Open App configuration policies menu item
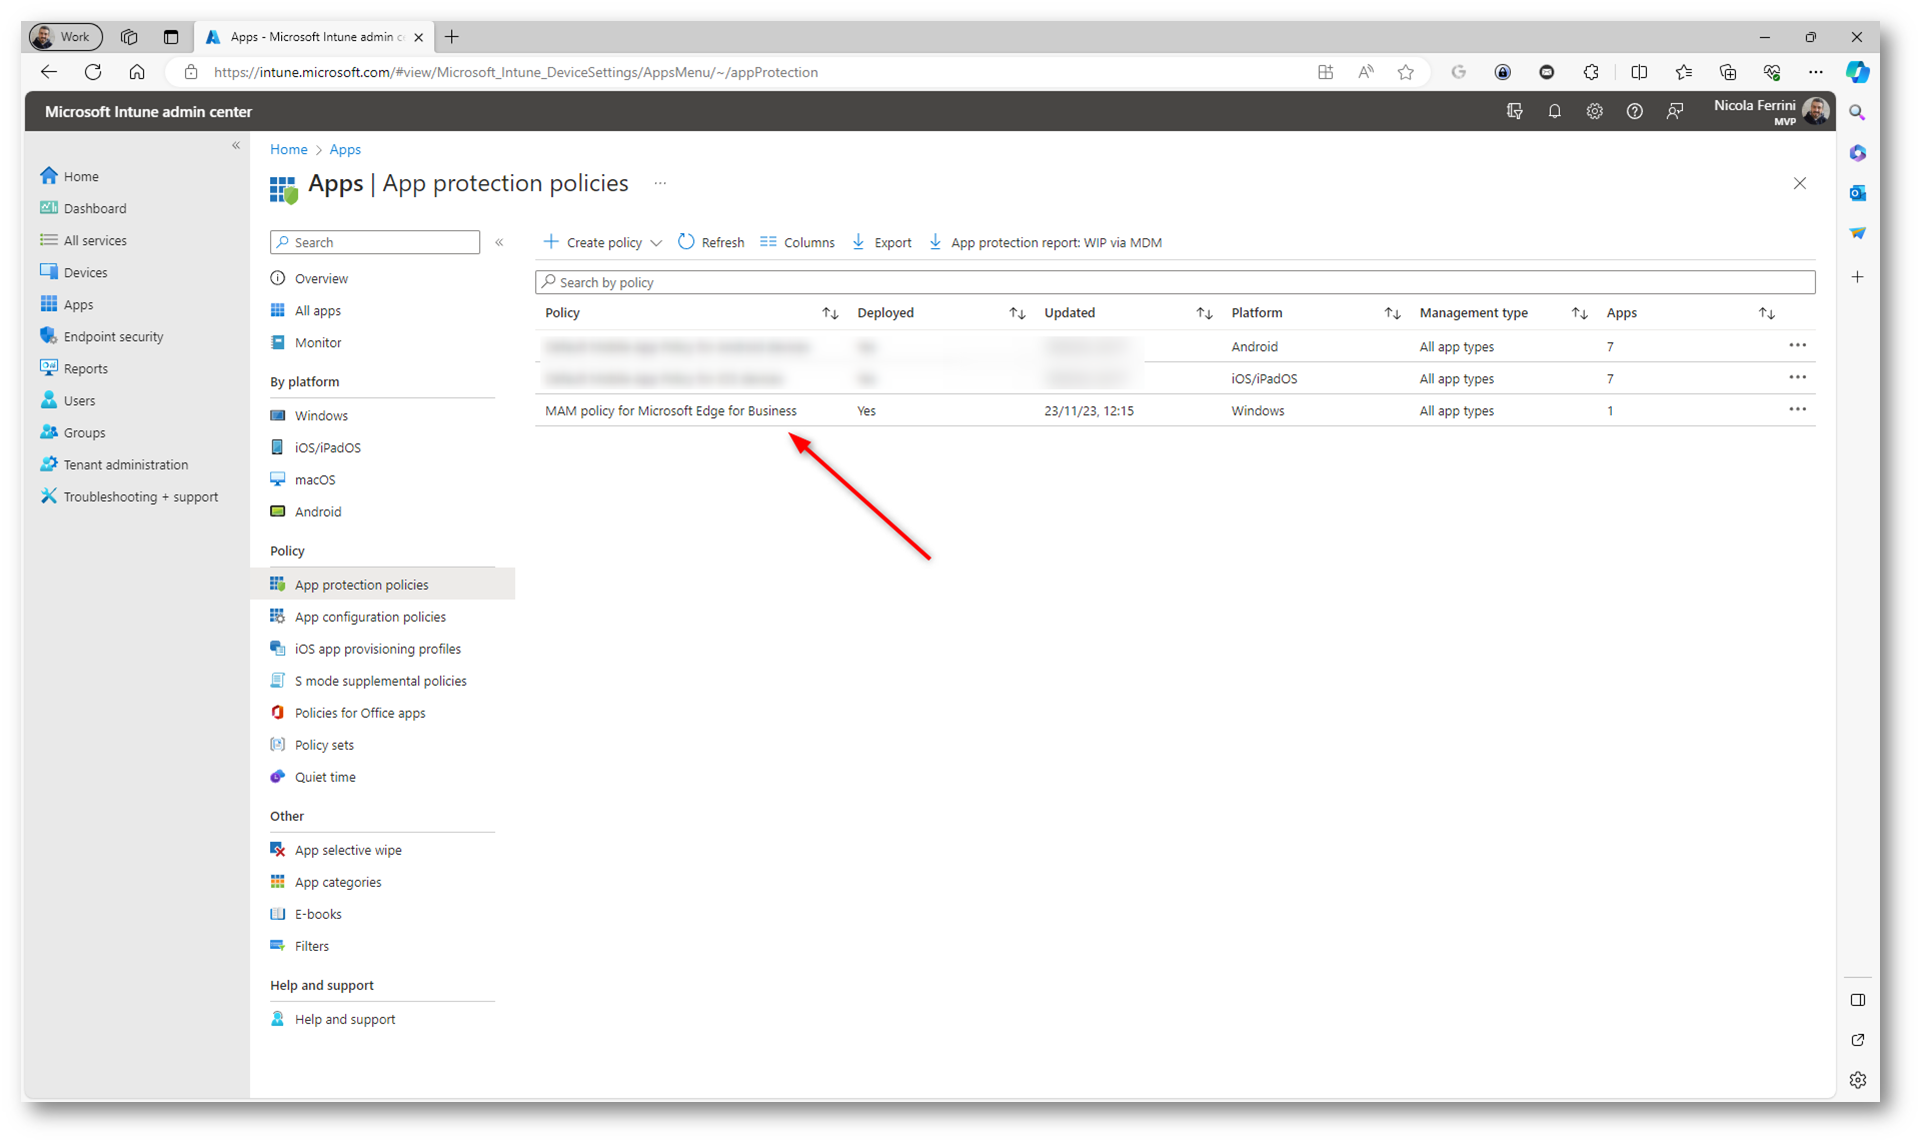 click(370, 617)
